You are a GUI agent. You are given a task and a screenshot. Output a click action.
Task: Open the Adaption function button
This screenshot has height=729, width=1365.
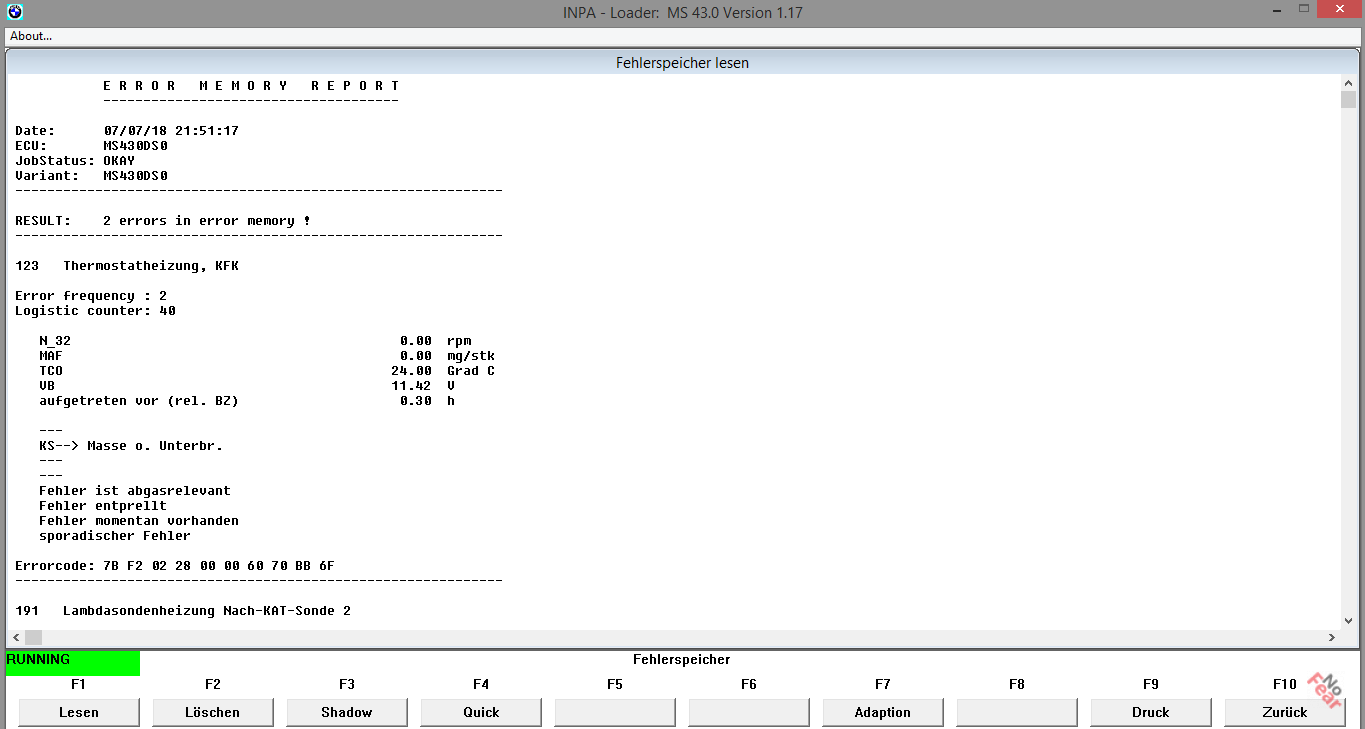pos(883,712)
